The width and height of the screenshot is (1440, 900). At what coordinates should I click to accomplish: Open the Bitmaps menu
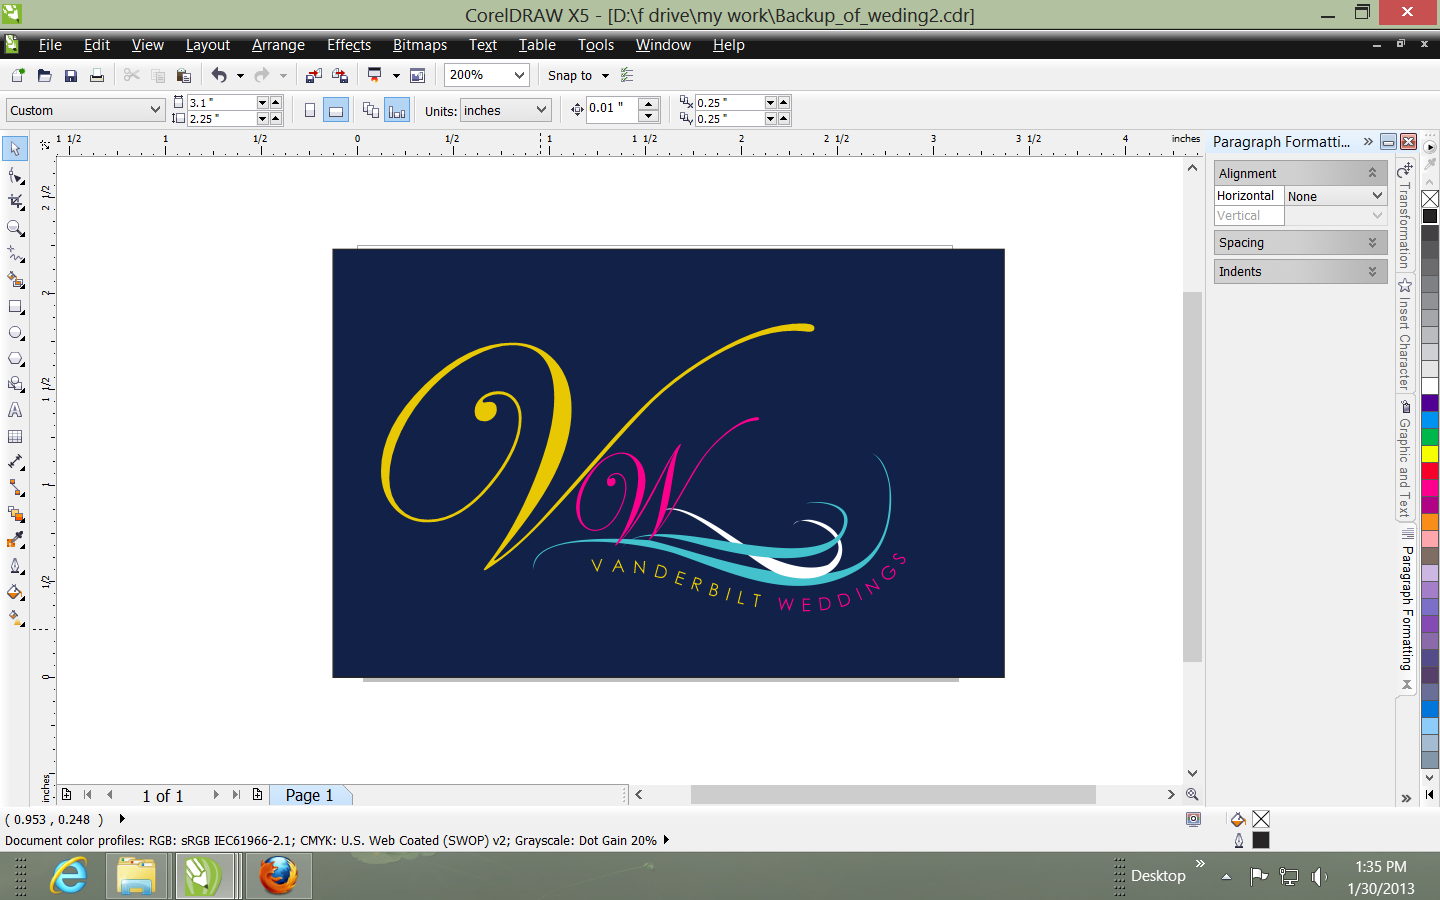pyautogui.click(x=419, y=45)
